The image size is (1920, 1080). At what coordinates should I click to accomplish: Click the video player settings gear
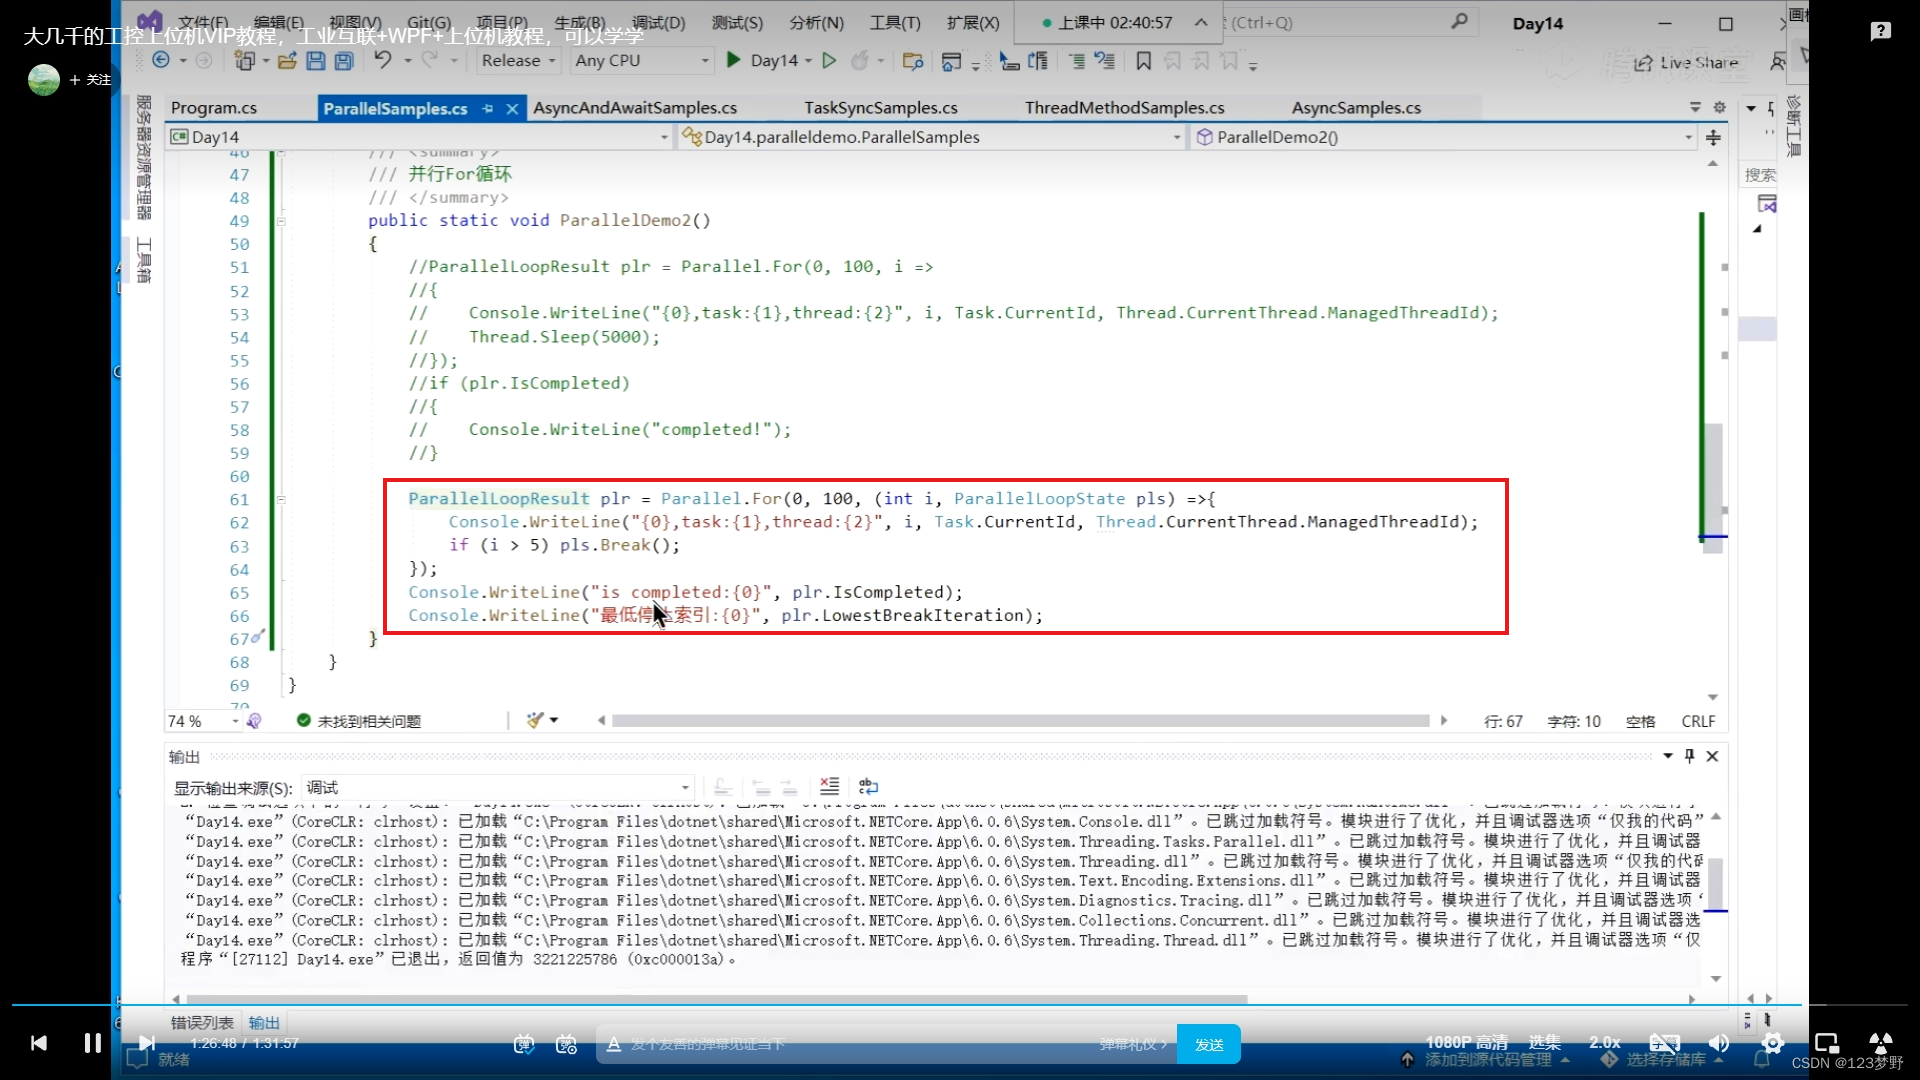pos(1772,1043)
